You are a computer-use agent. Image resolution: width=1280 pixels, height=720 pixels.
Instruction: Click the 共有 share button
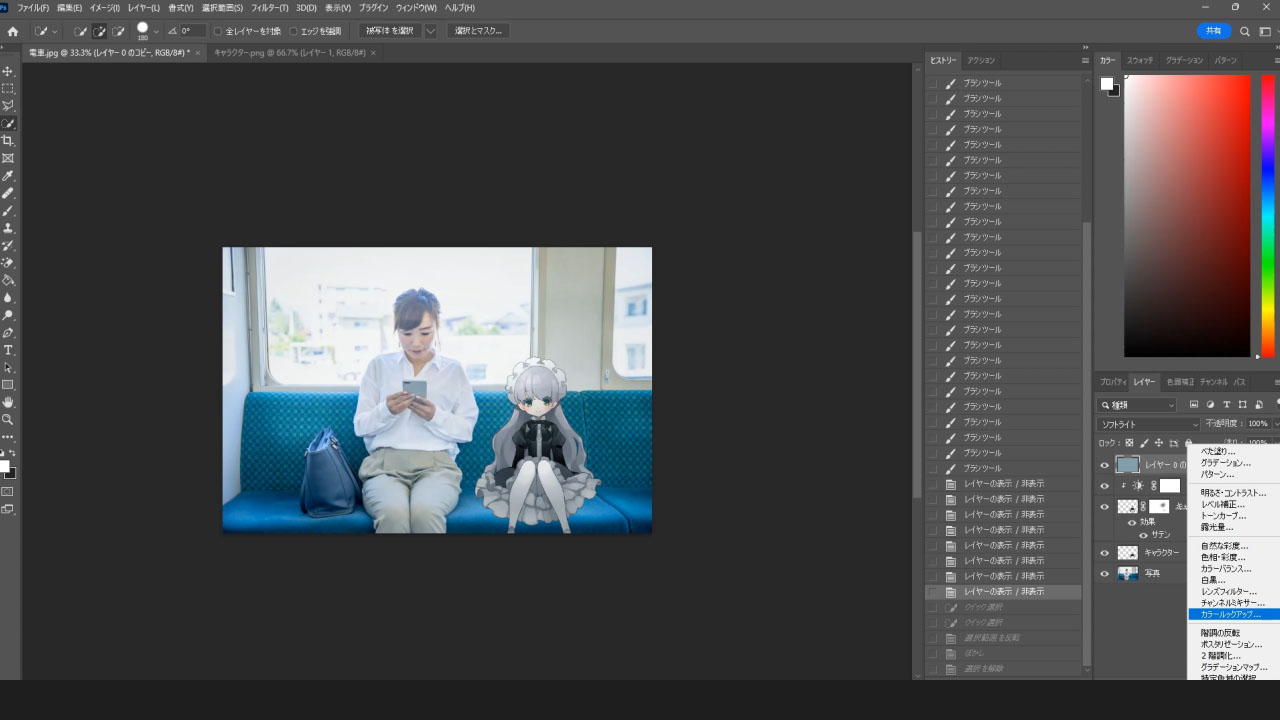tap(1214, 31)
